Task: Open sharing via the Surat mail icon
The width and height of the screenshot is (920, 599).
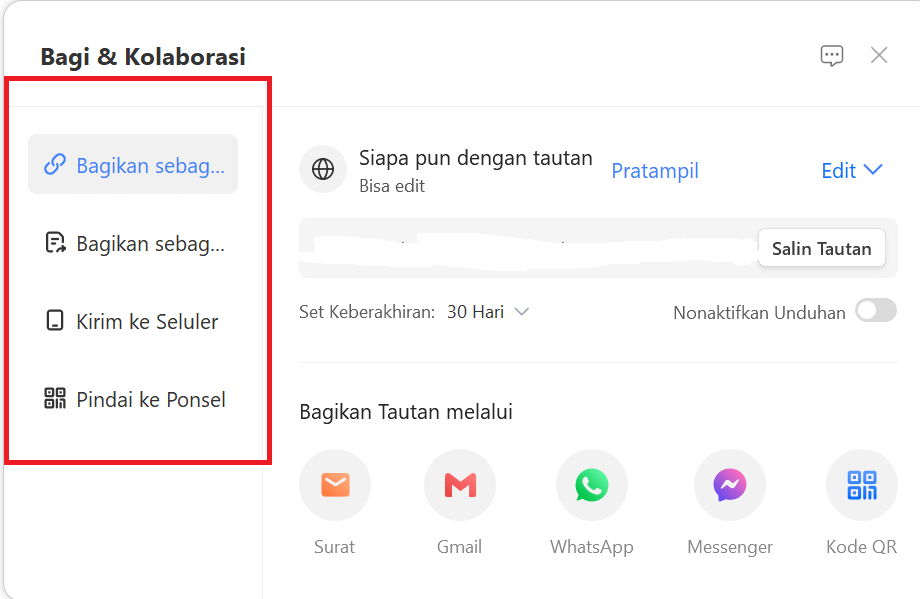Action: point(334,484)
